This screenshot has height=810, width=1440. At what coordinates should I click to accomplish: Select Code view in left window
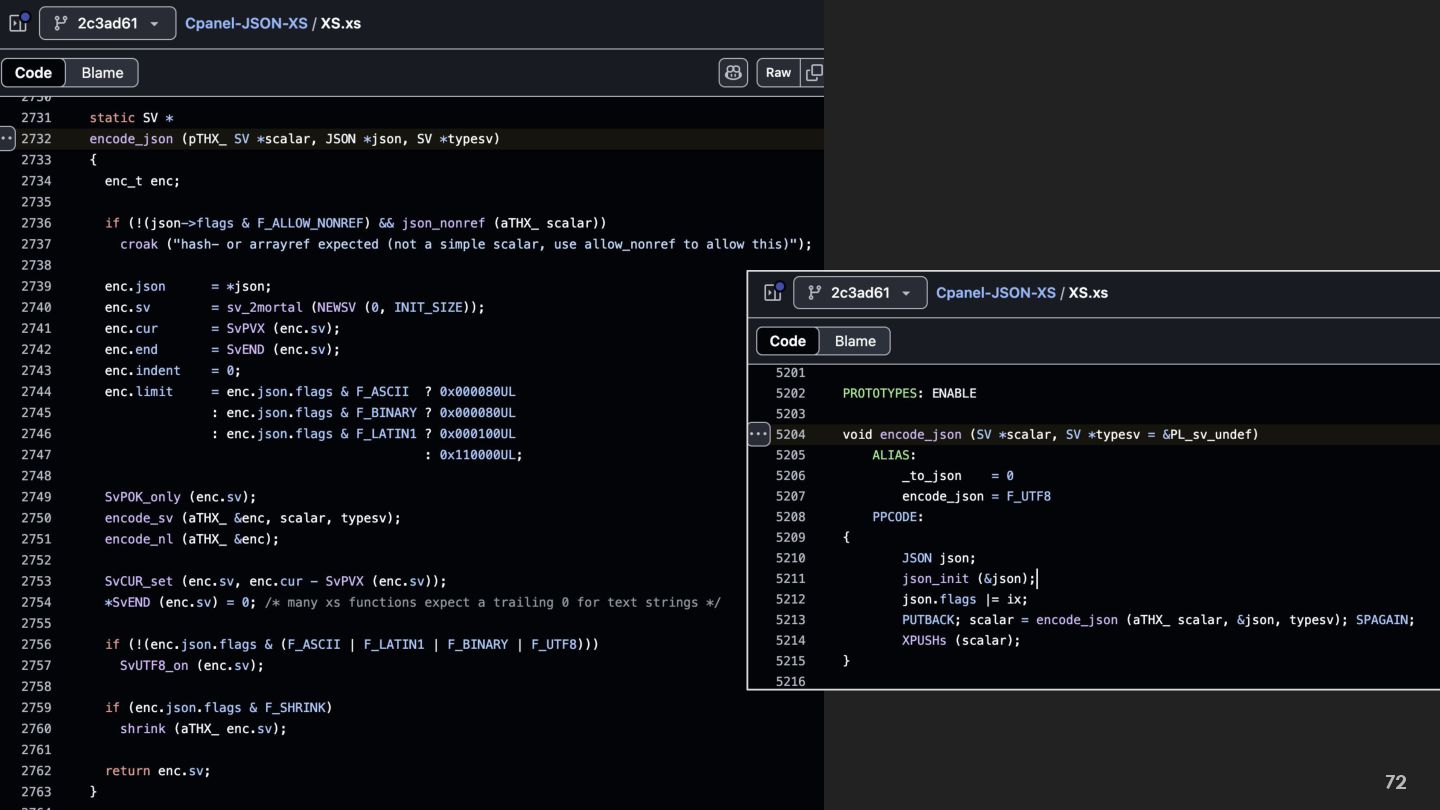pyautogui.click(x=33, y=73)
